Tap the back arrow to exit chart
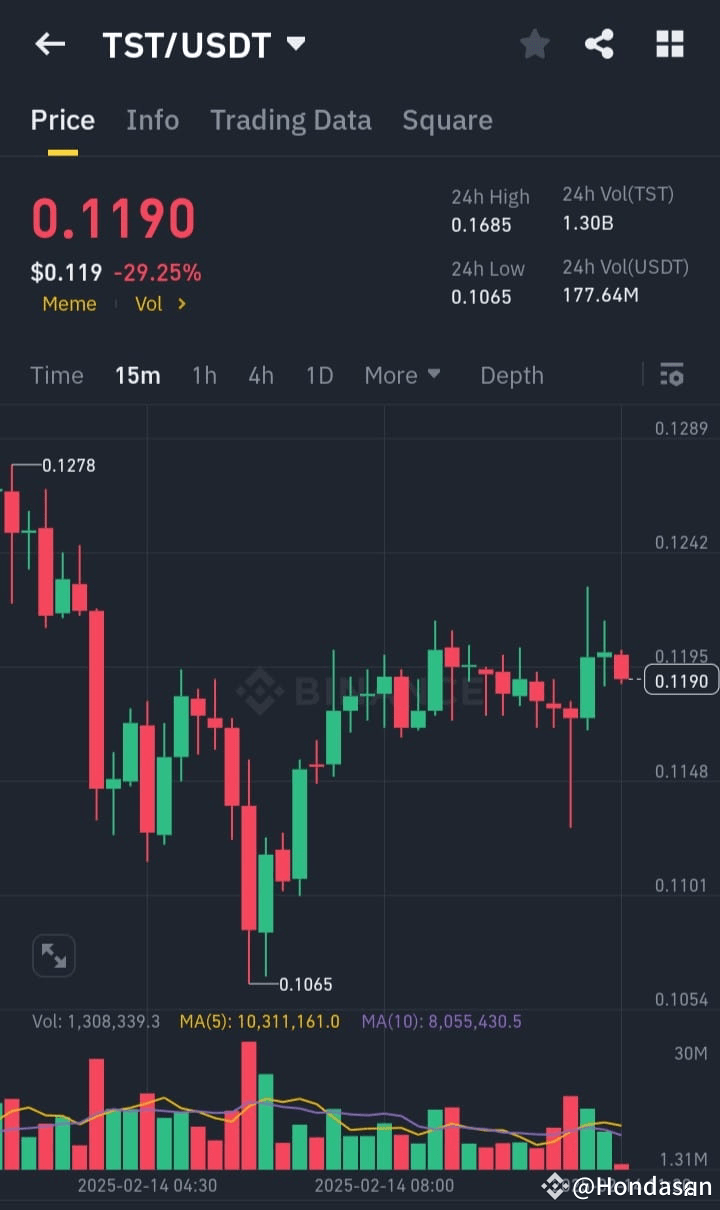720x1210 pixels. point(50,44)
